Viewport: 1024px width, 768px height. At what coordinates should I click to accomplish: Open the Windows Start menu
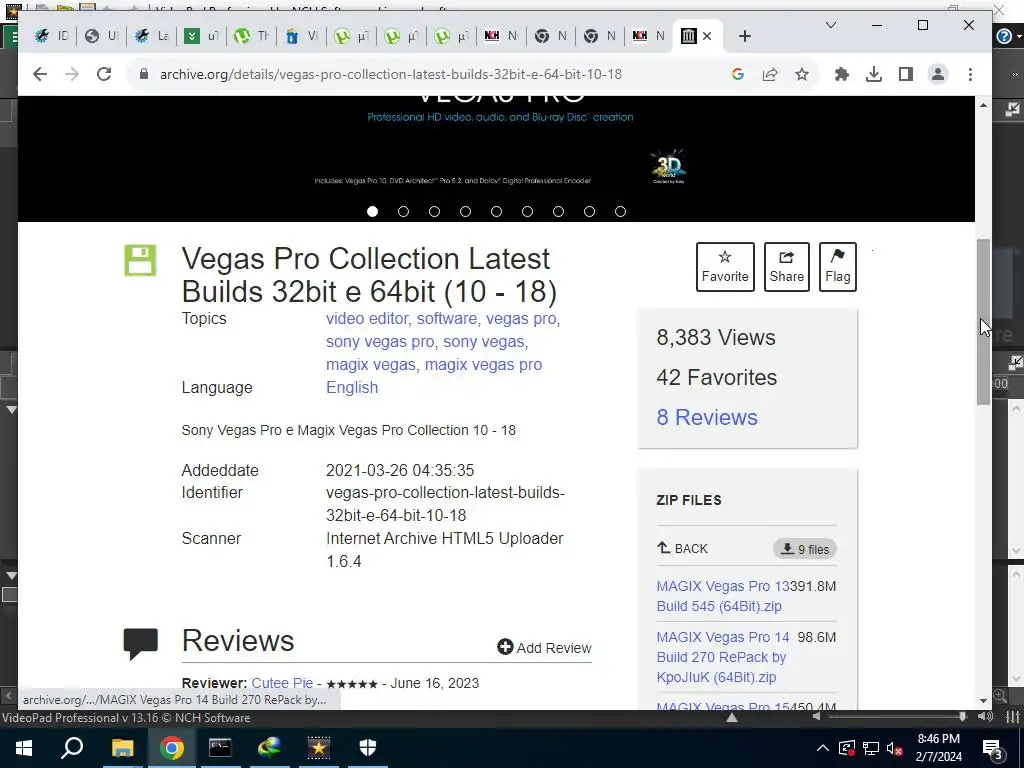click(x=24, y=748)
